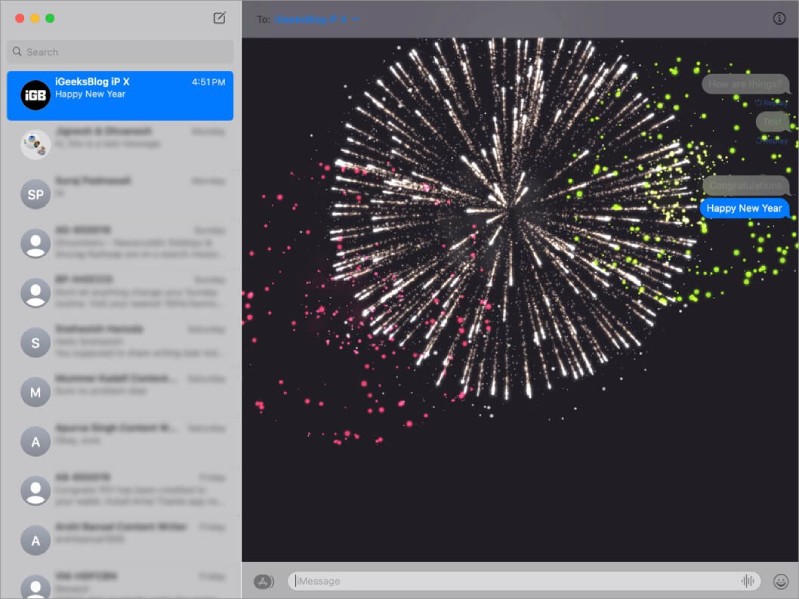This screenshot has width=799, height=599.
Task: Click the compose new message icon
Action: tap(219, 18)
